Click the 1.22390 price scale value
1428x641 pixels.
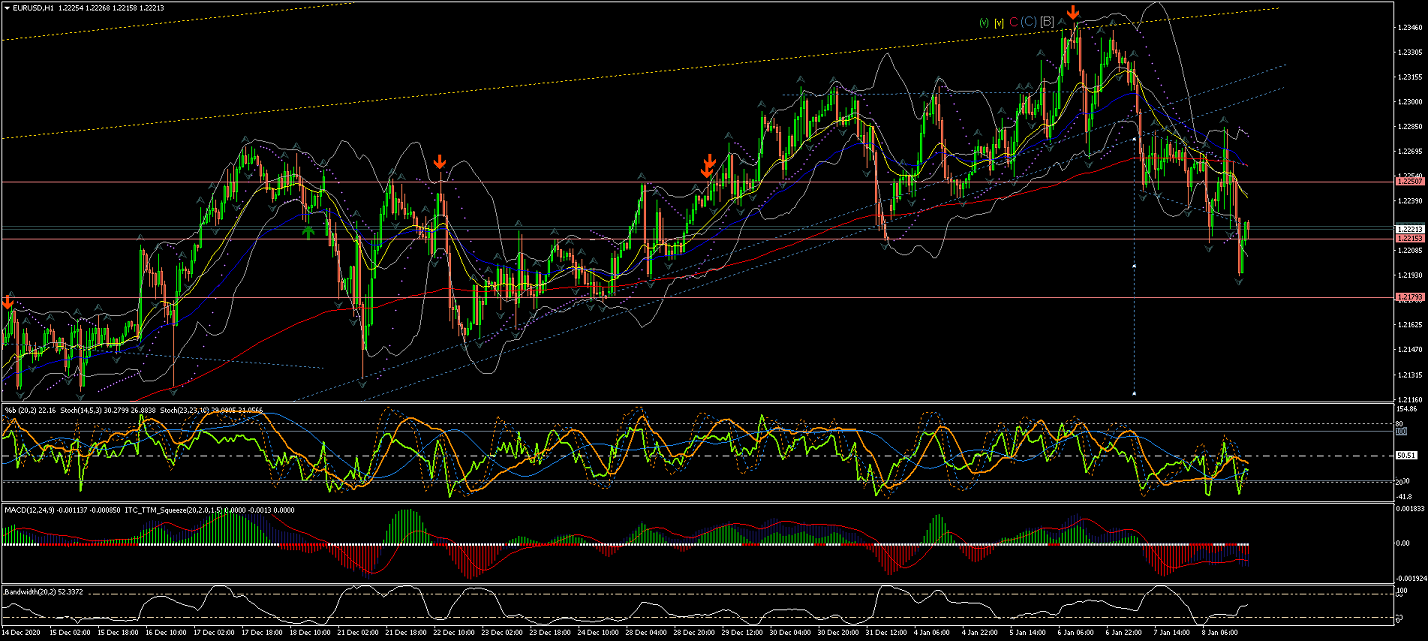point(1410,201)
